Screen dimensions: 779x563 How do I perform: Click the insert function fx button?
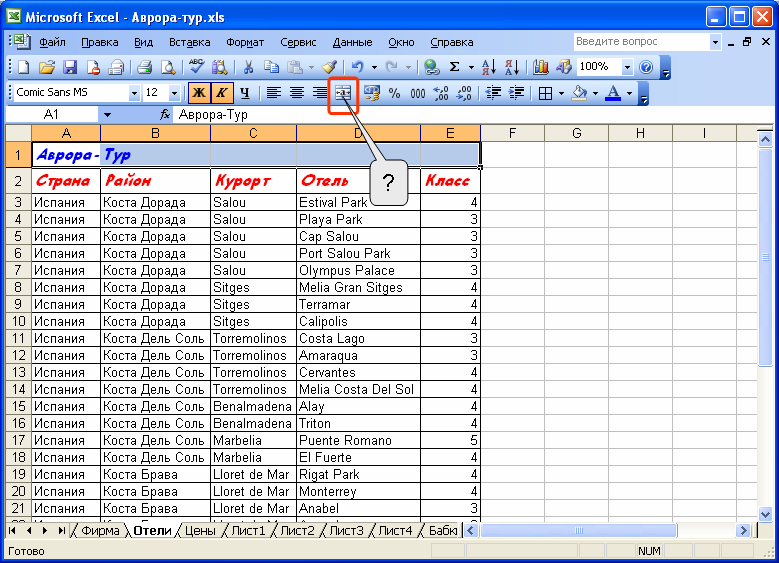[x=164, y=115]
